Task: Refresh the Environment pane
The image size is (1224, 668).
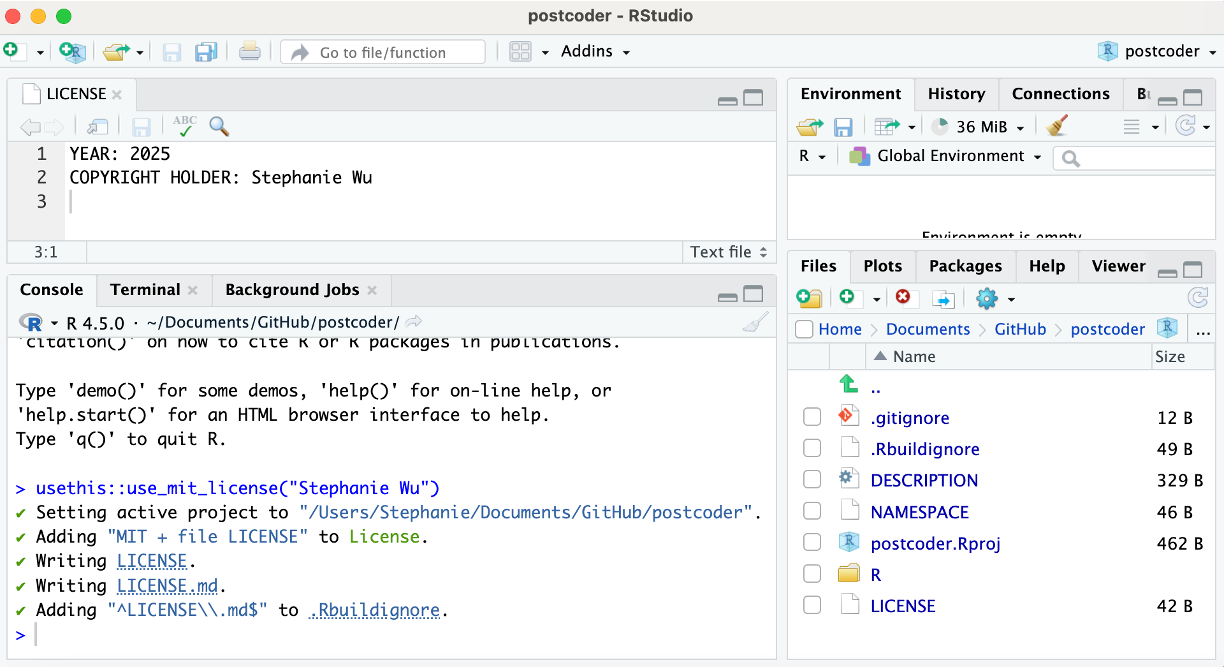Action: (1186, 127)
